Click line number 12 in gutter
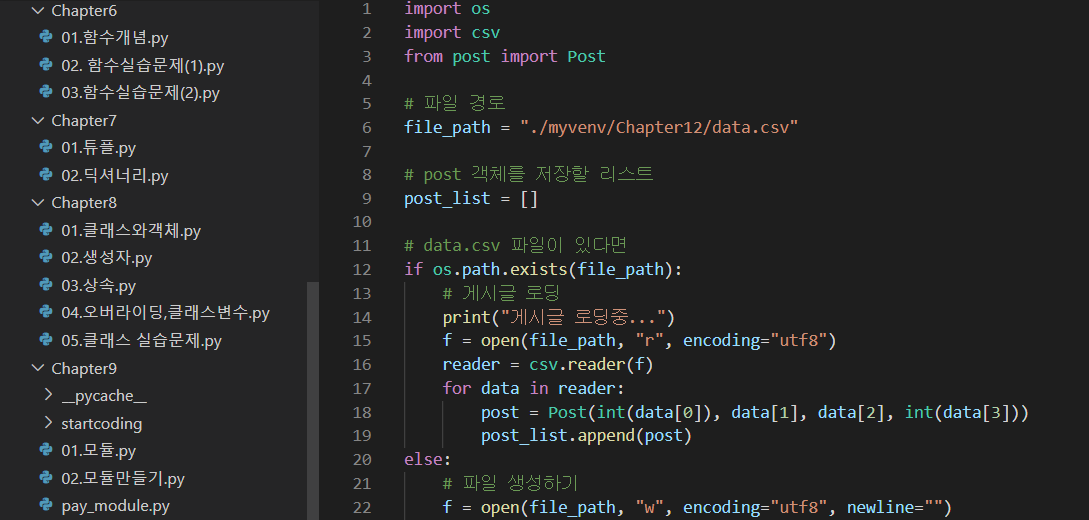This screenshot has height=520, width=1089. point(363,269)
